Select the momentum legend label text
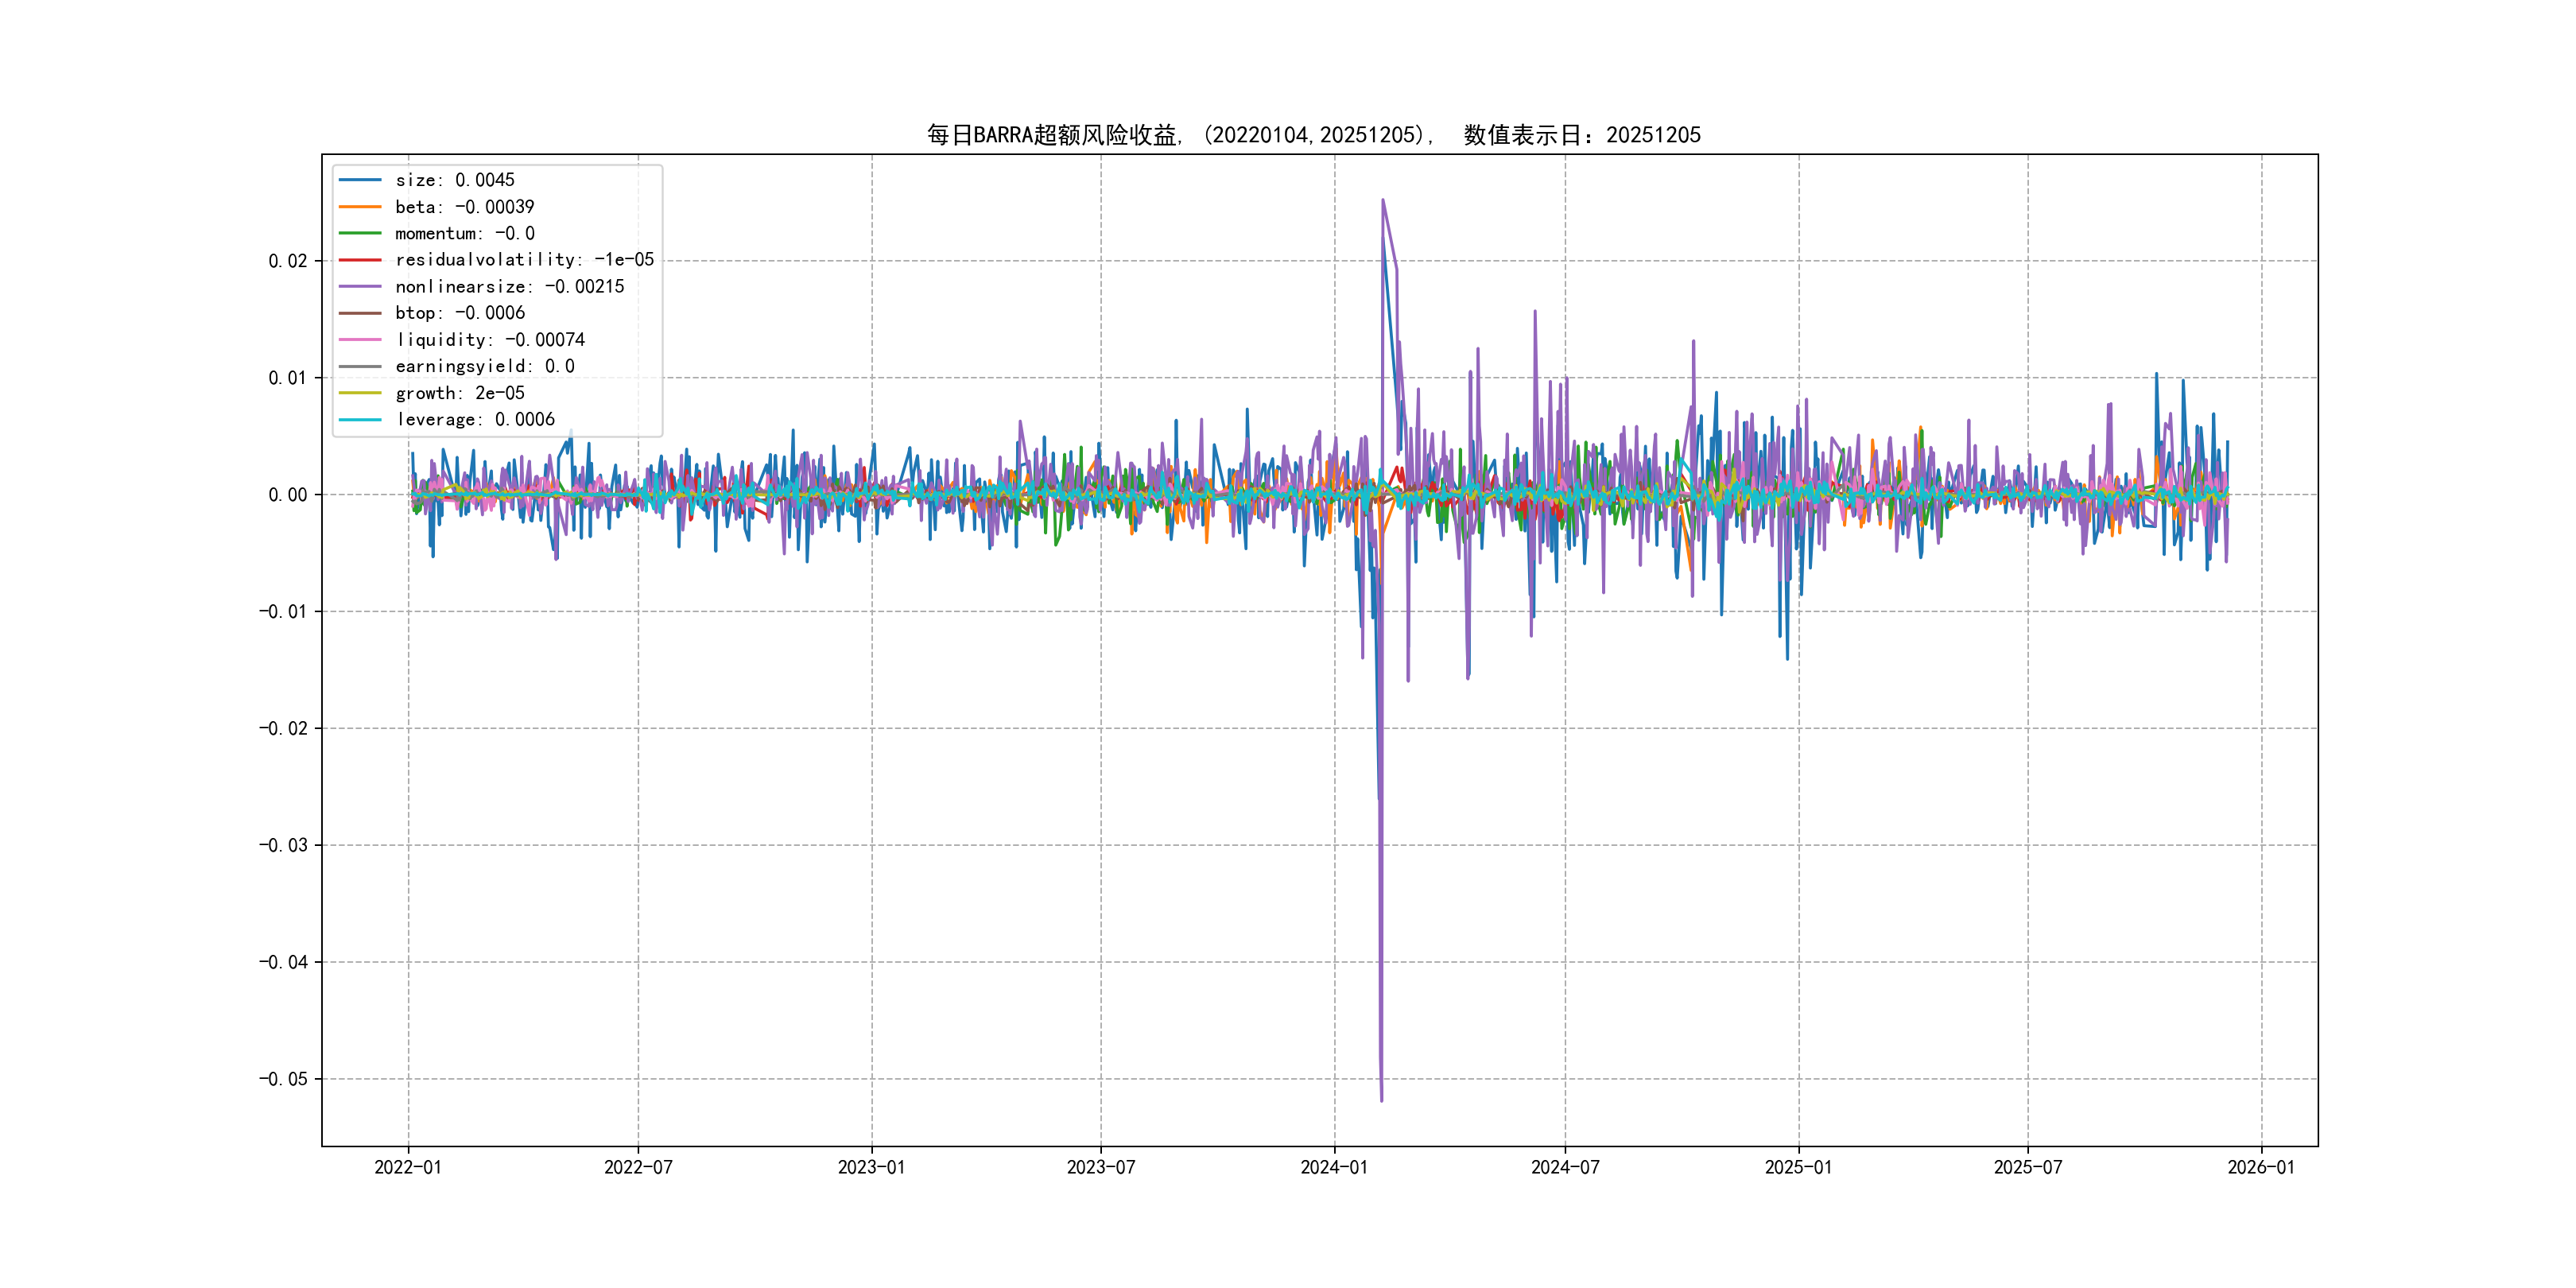 (464, 233)
